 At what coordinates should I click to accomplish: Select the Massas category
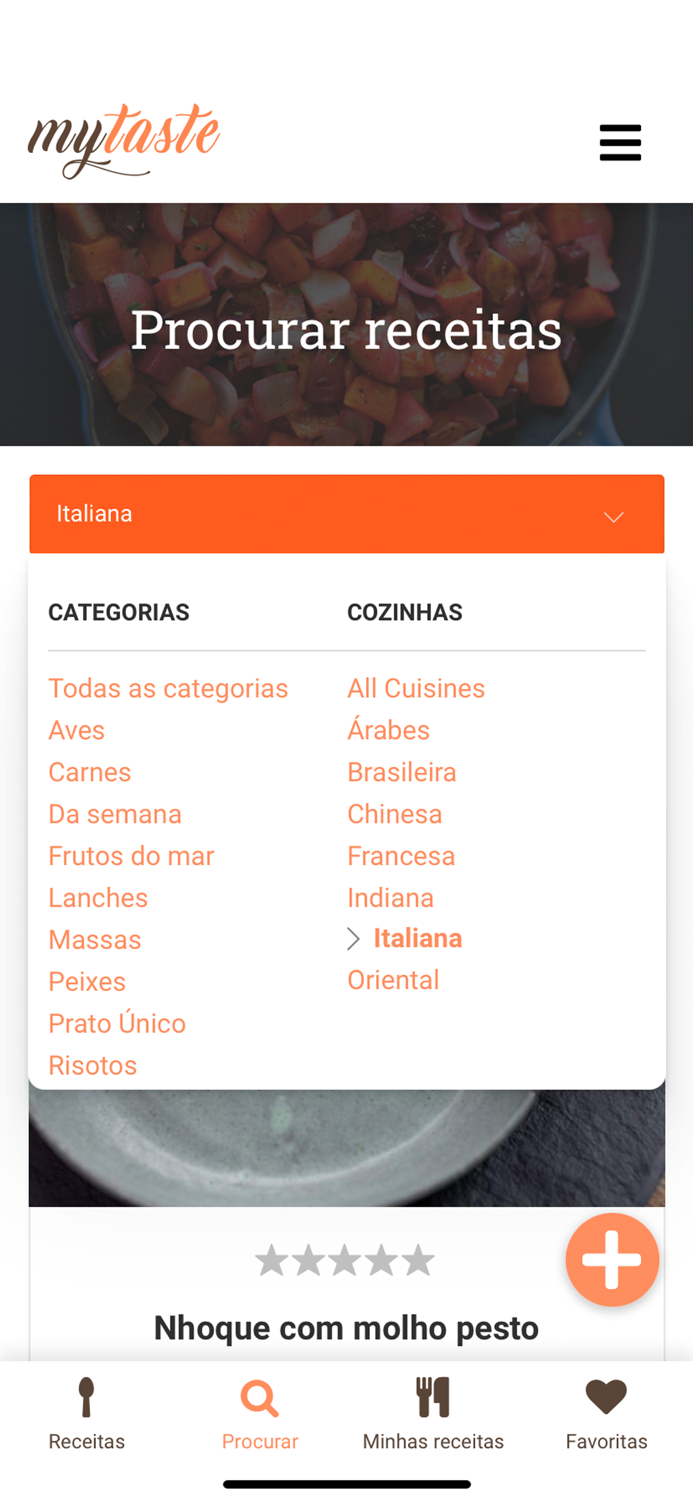tap(95, 940)
